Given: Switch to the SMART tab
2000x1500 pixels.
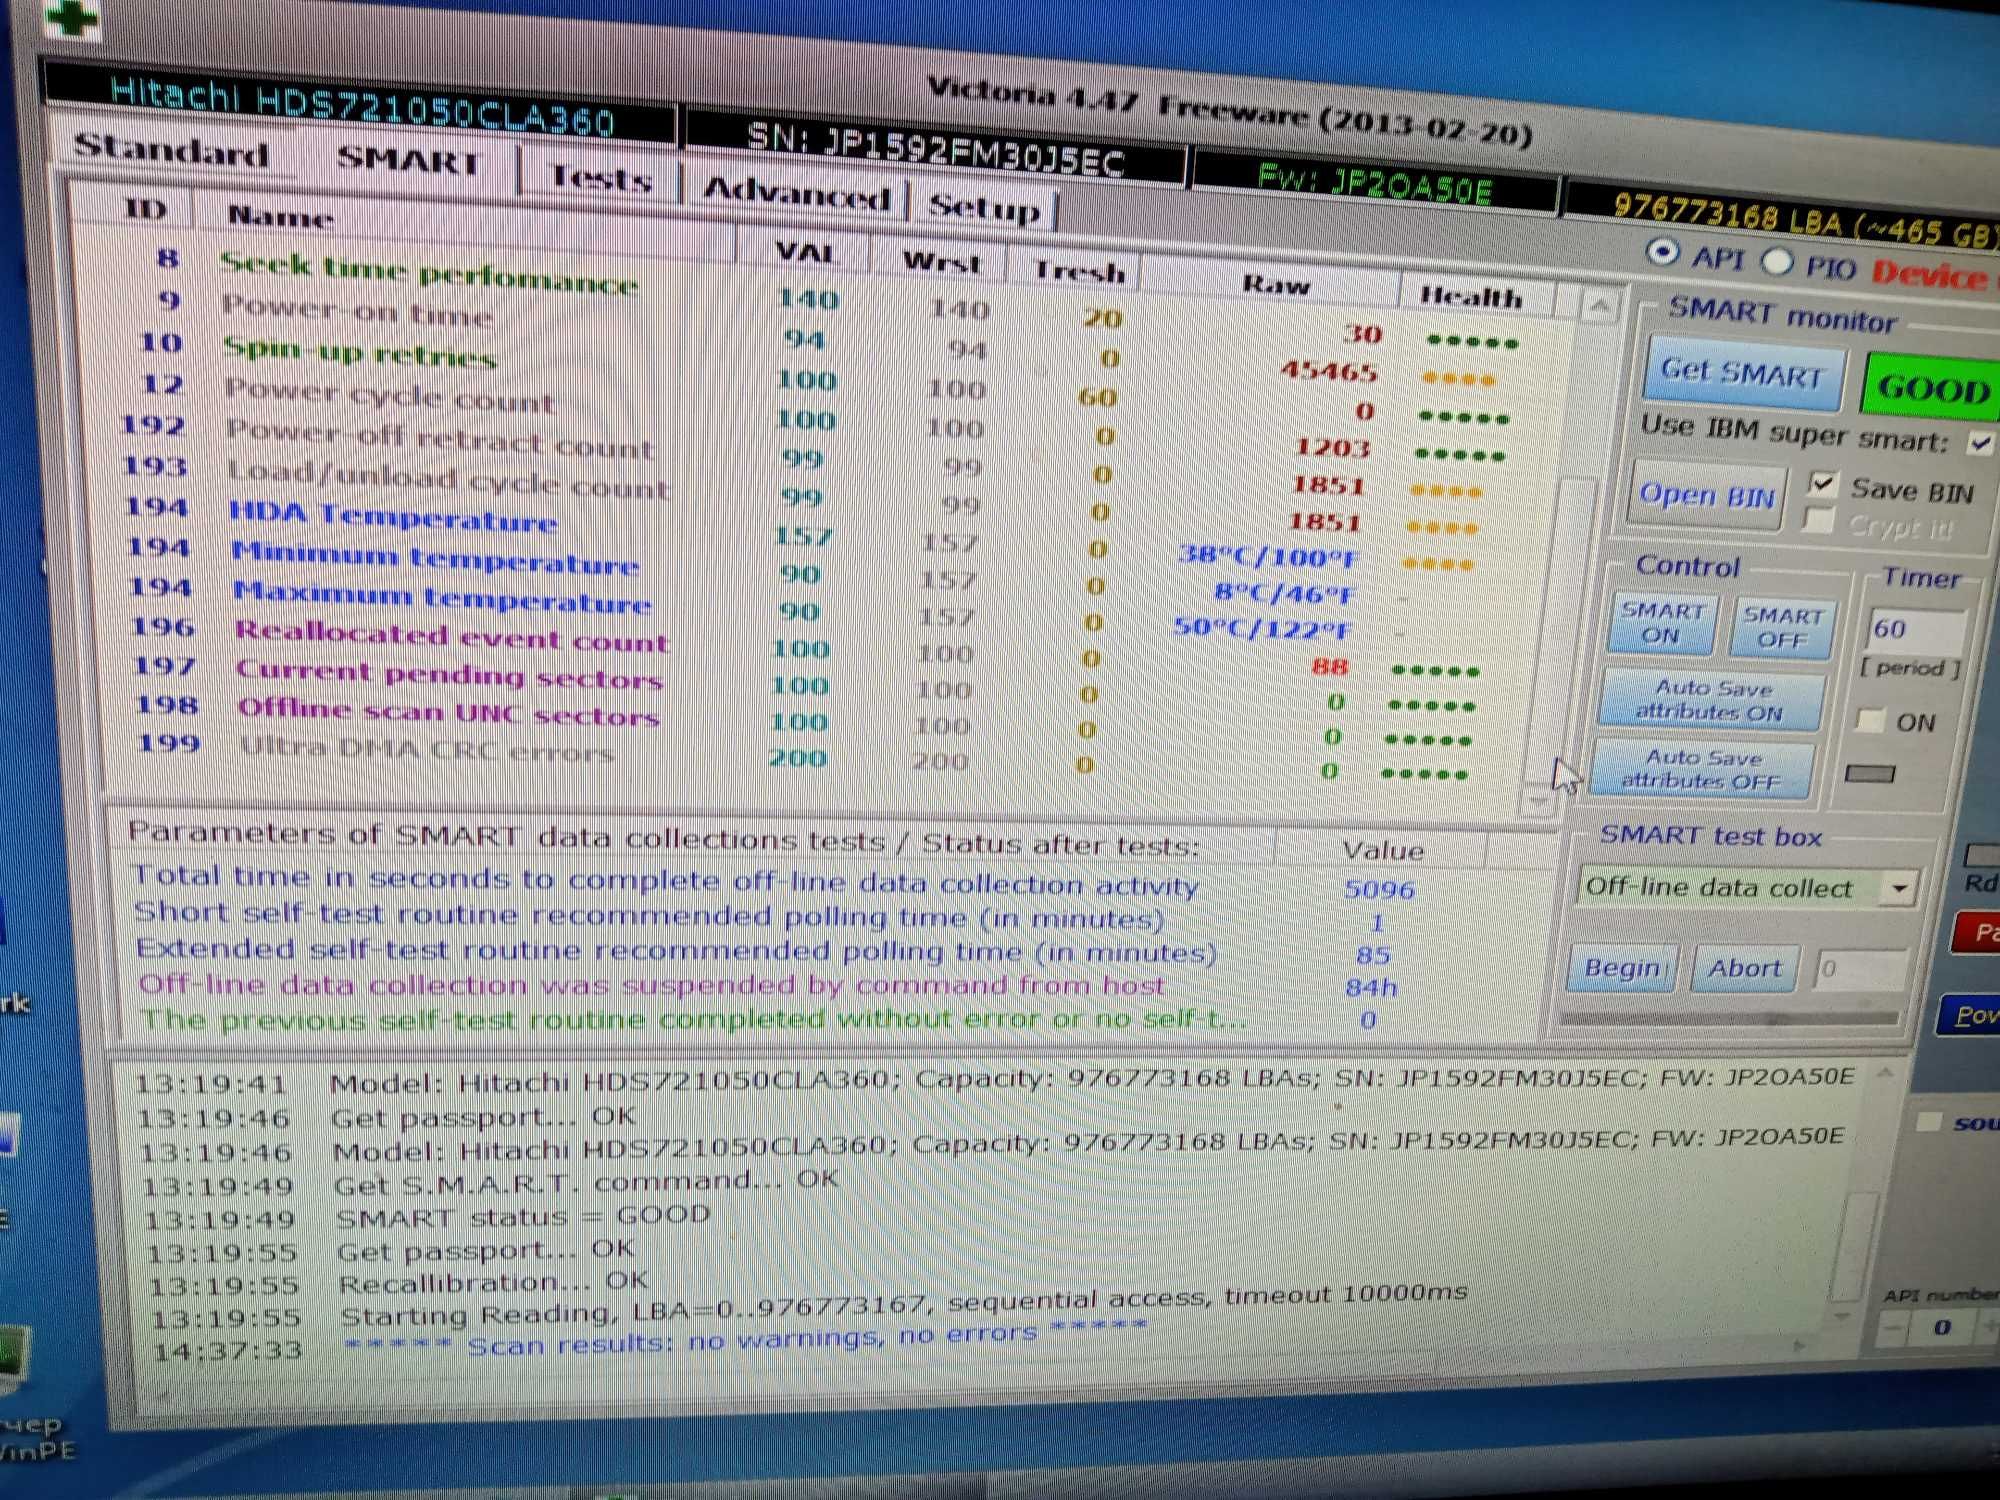Looking at the screenshot, I should [x=409, y=160].
